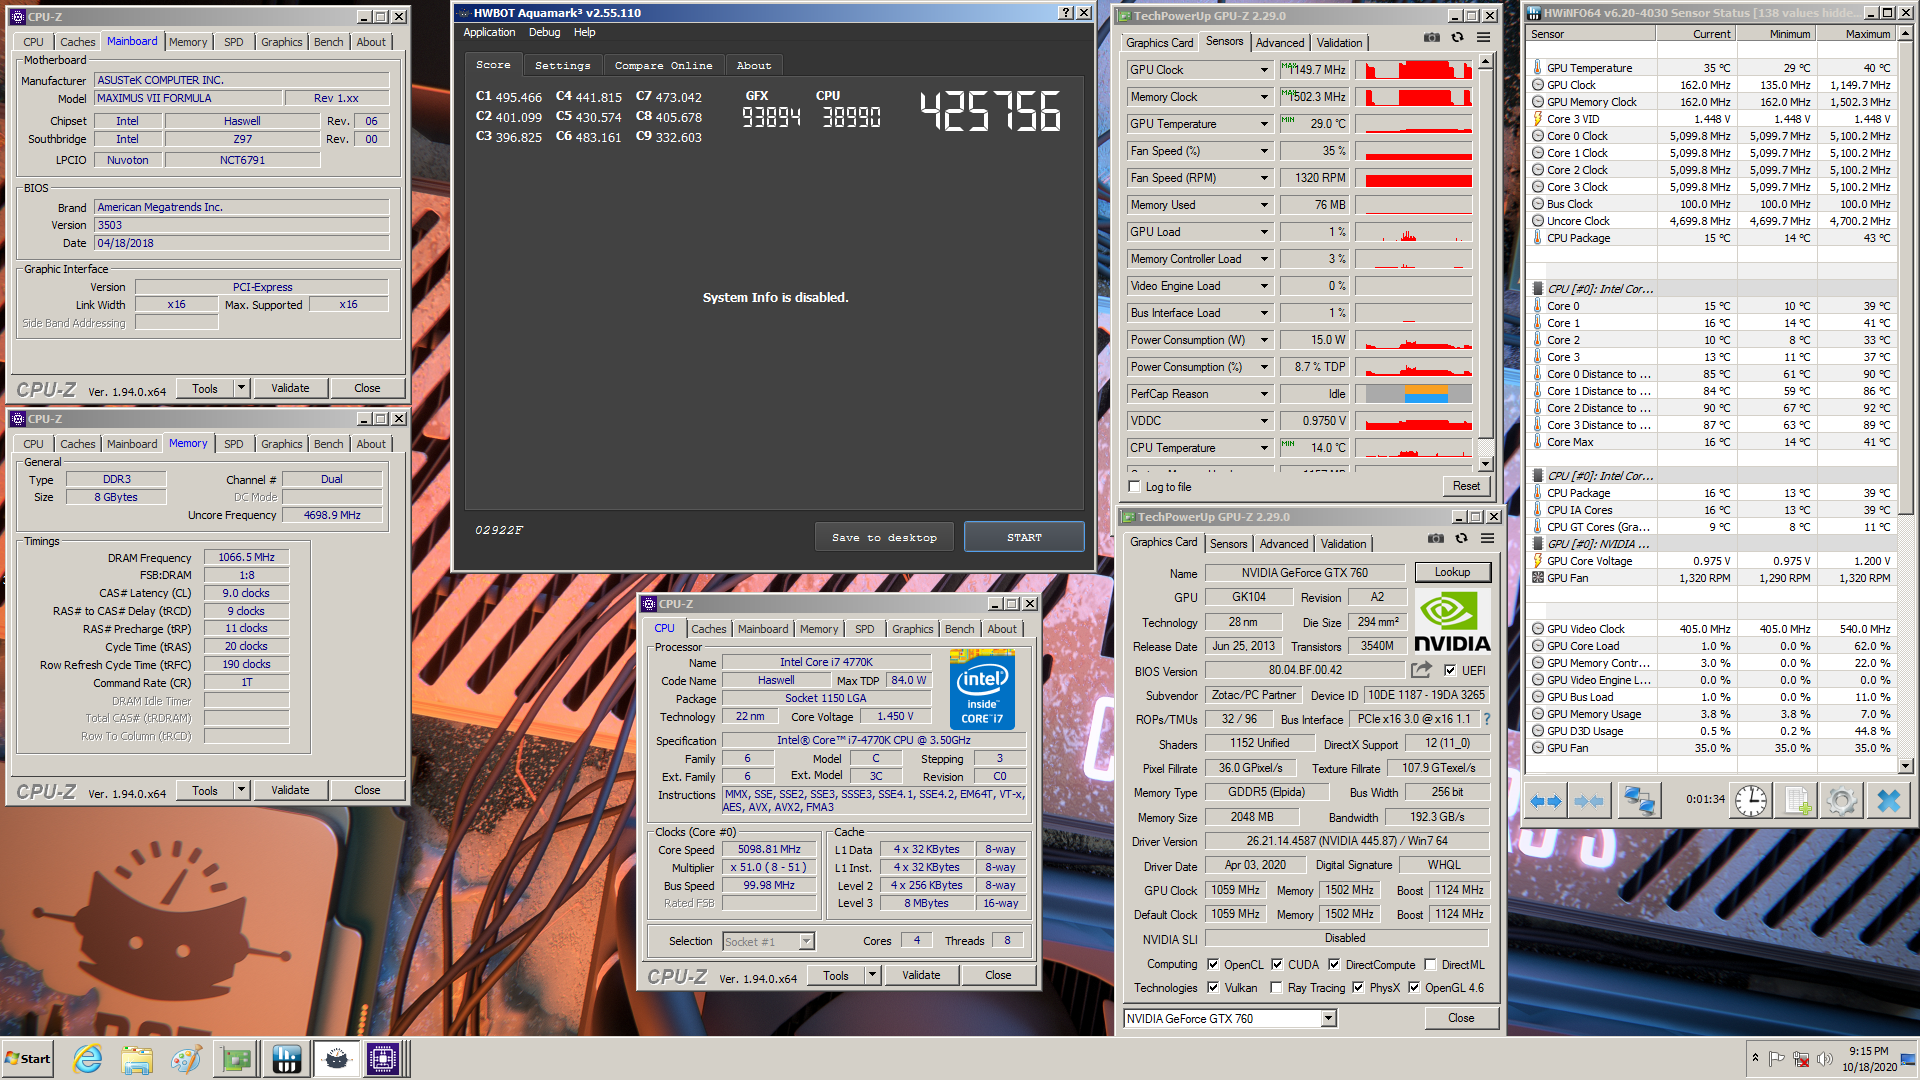
Task: Click the GPU-Z sensors vertical scrollbar
Action: point(1485,262)
